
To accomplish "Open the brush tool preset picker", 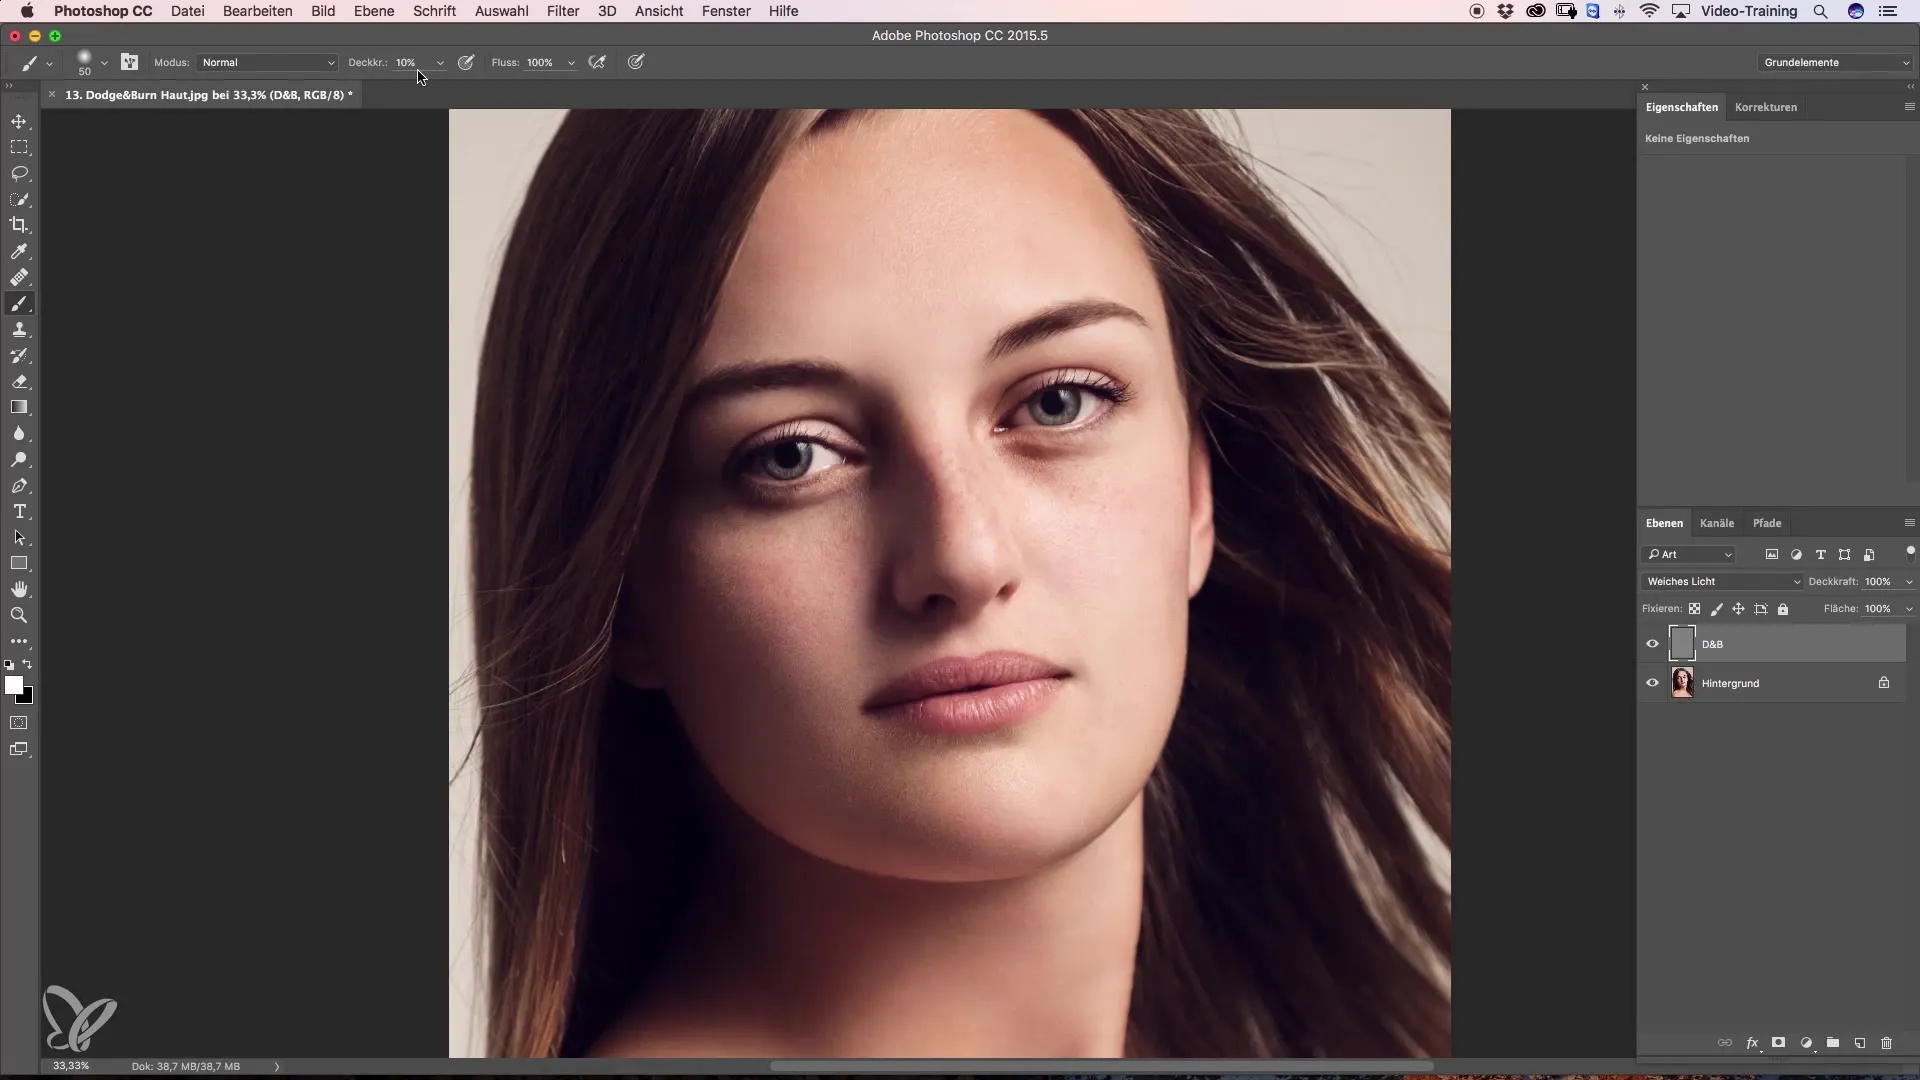I will 36,62.
